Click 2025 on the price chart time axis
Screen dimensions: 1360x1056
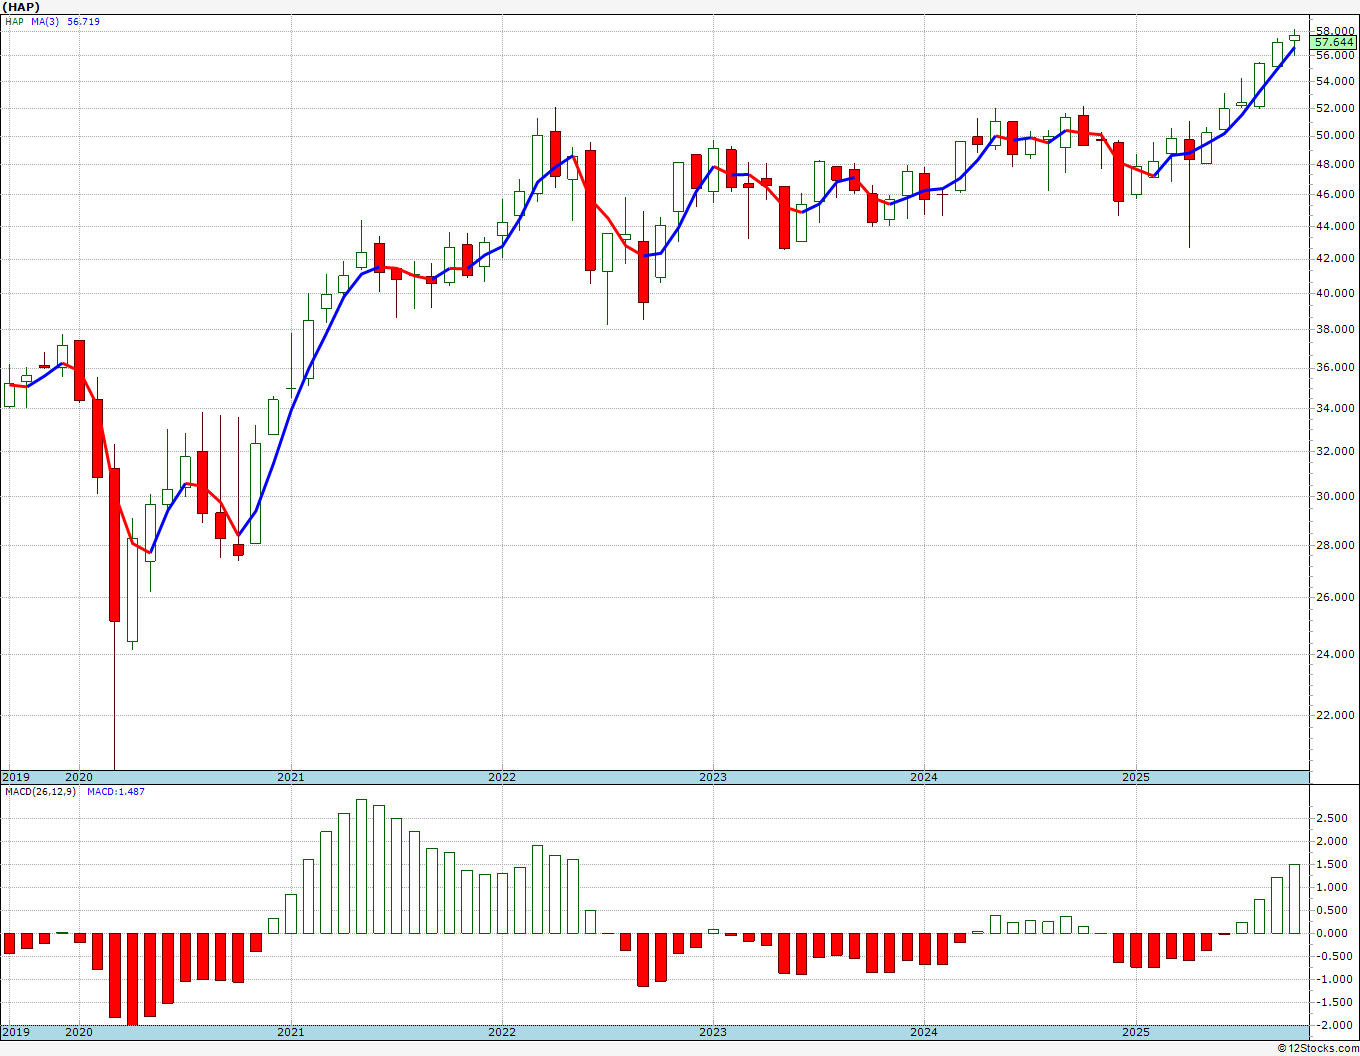pos(1136,777)
